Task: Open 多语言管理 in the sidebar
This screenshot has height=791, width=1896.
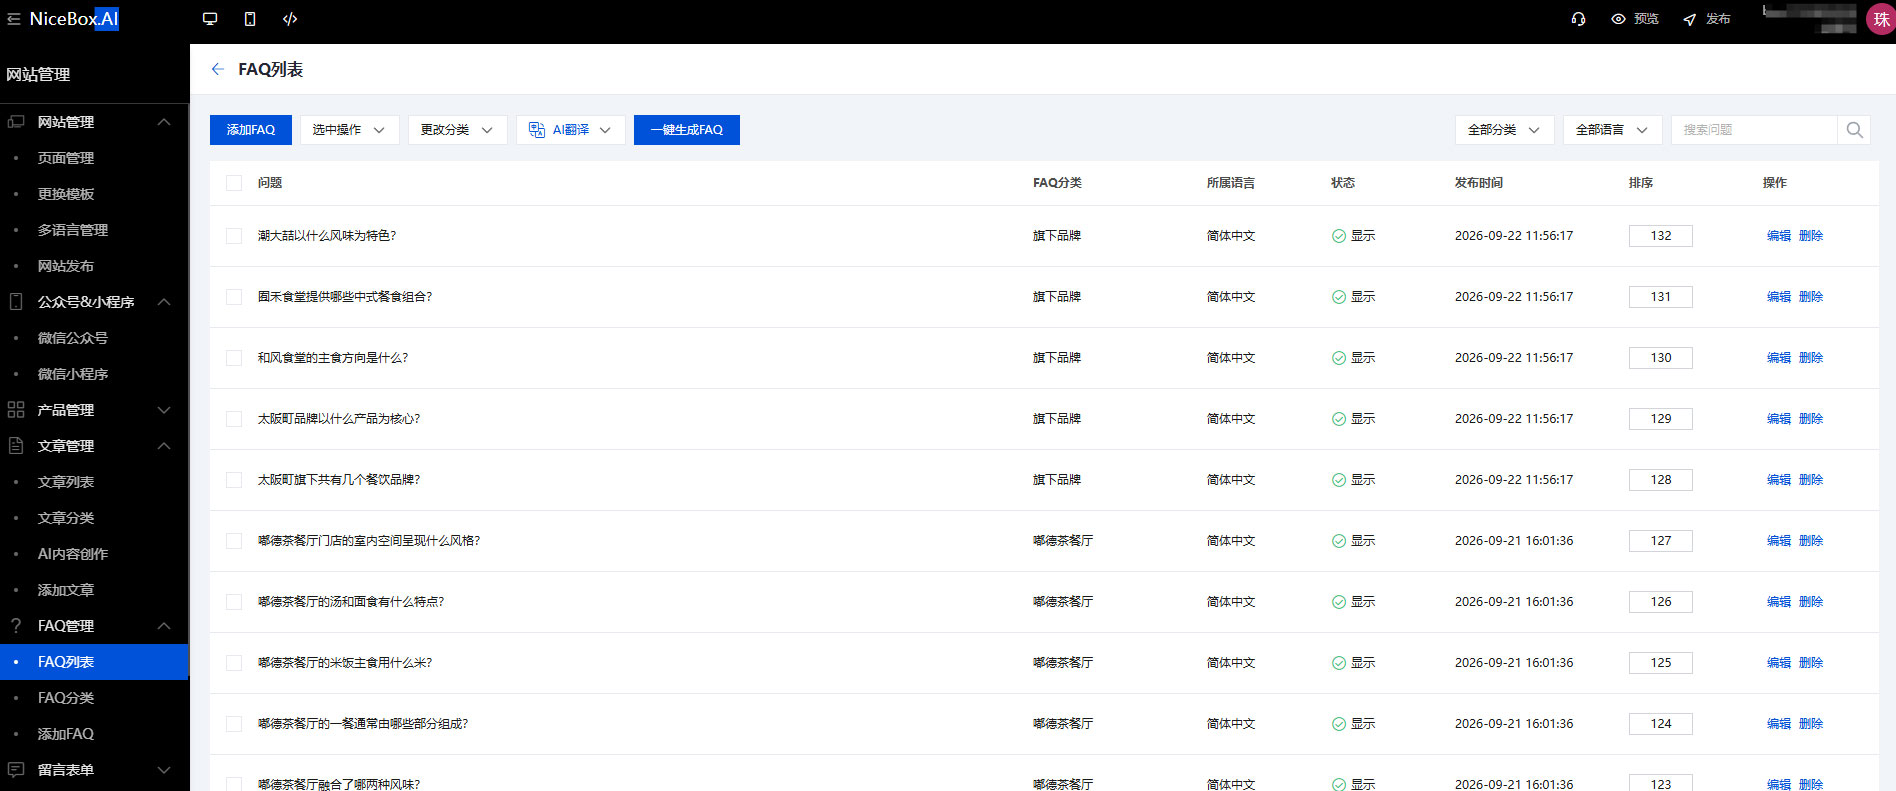Action: (73, 230)
